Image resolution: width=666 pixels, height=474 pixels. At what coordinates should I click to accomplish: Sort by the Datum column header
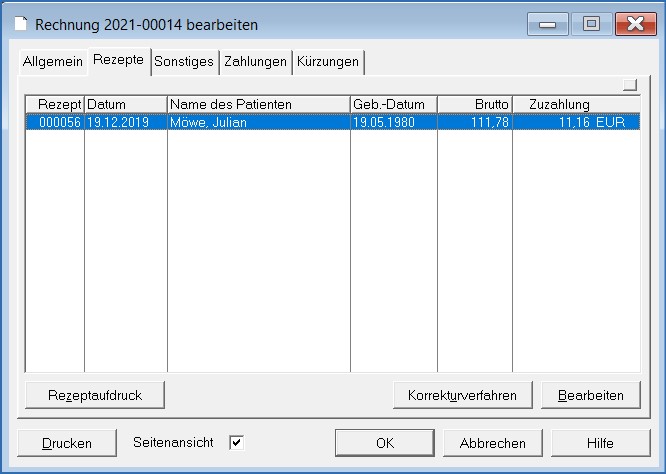tap(126, 104)
